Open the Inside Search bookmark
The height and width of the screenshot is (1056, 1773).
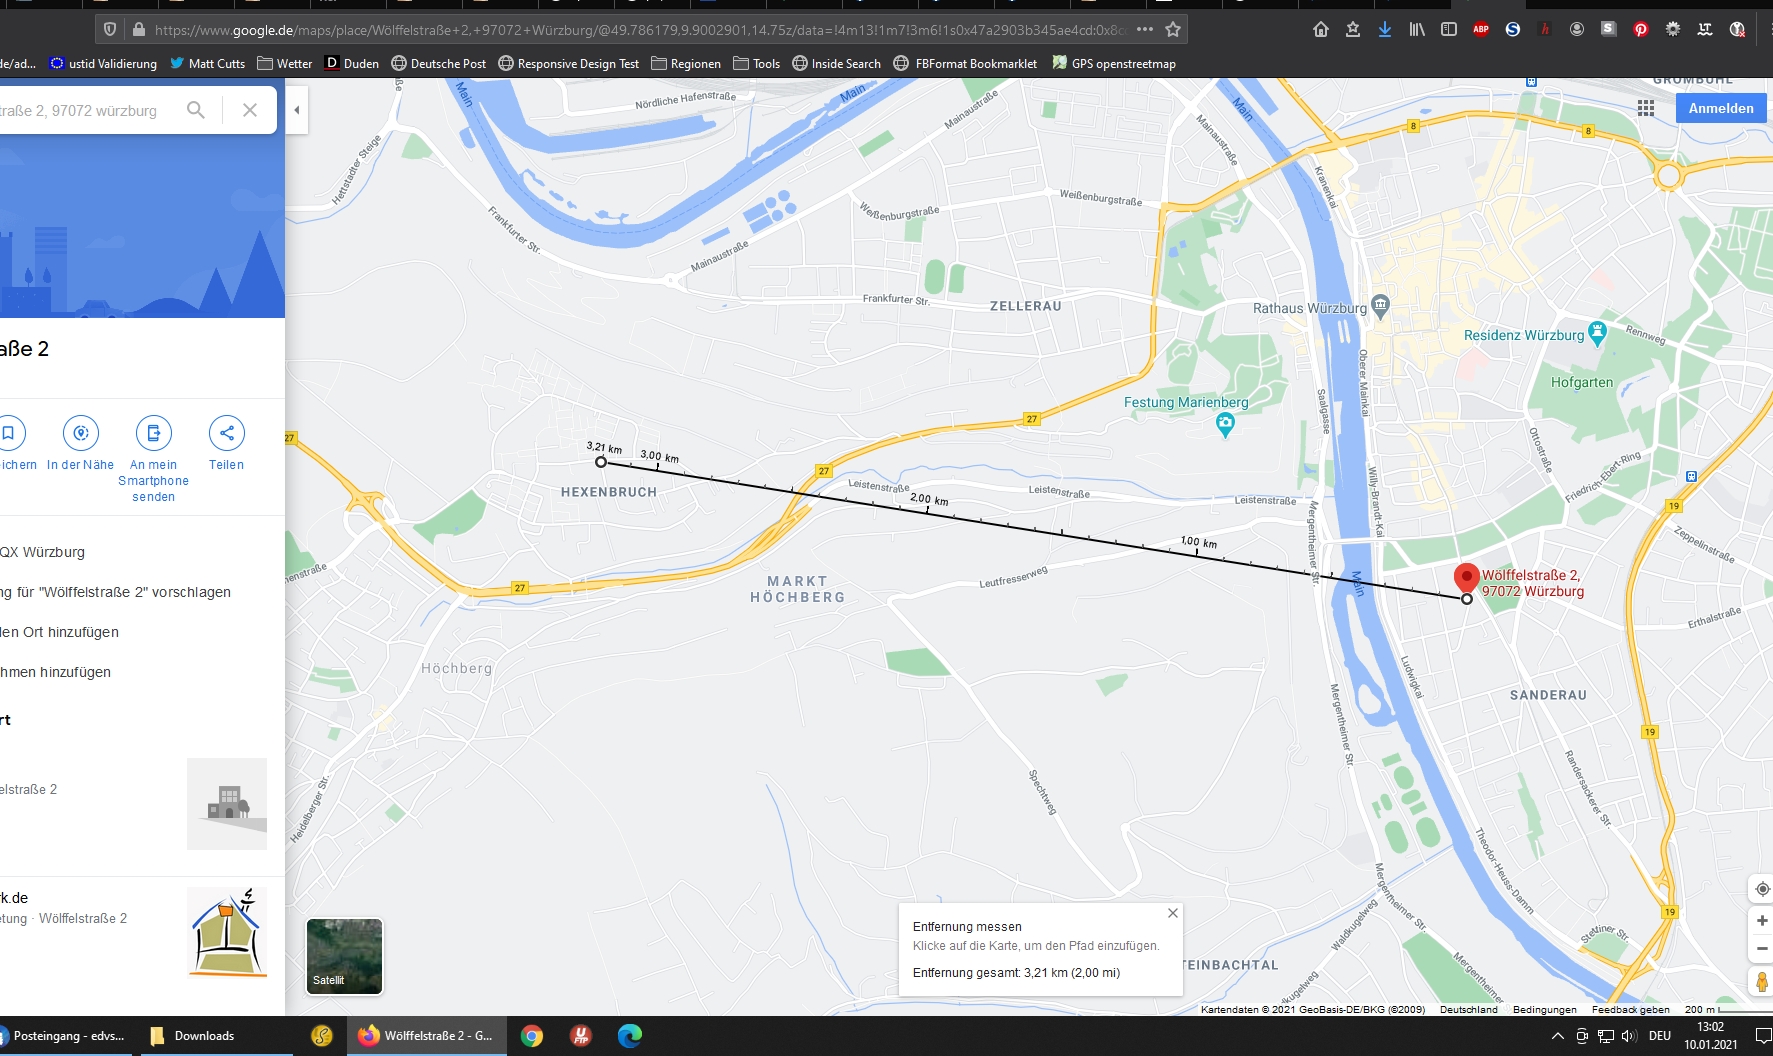coord(836,64)
